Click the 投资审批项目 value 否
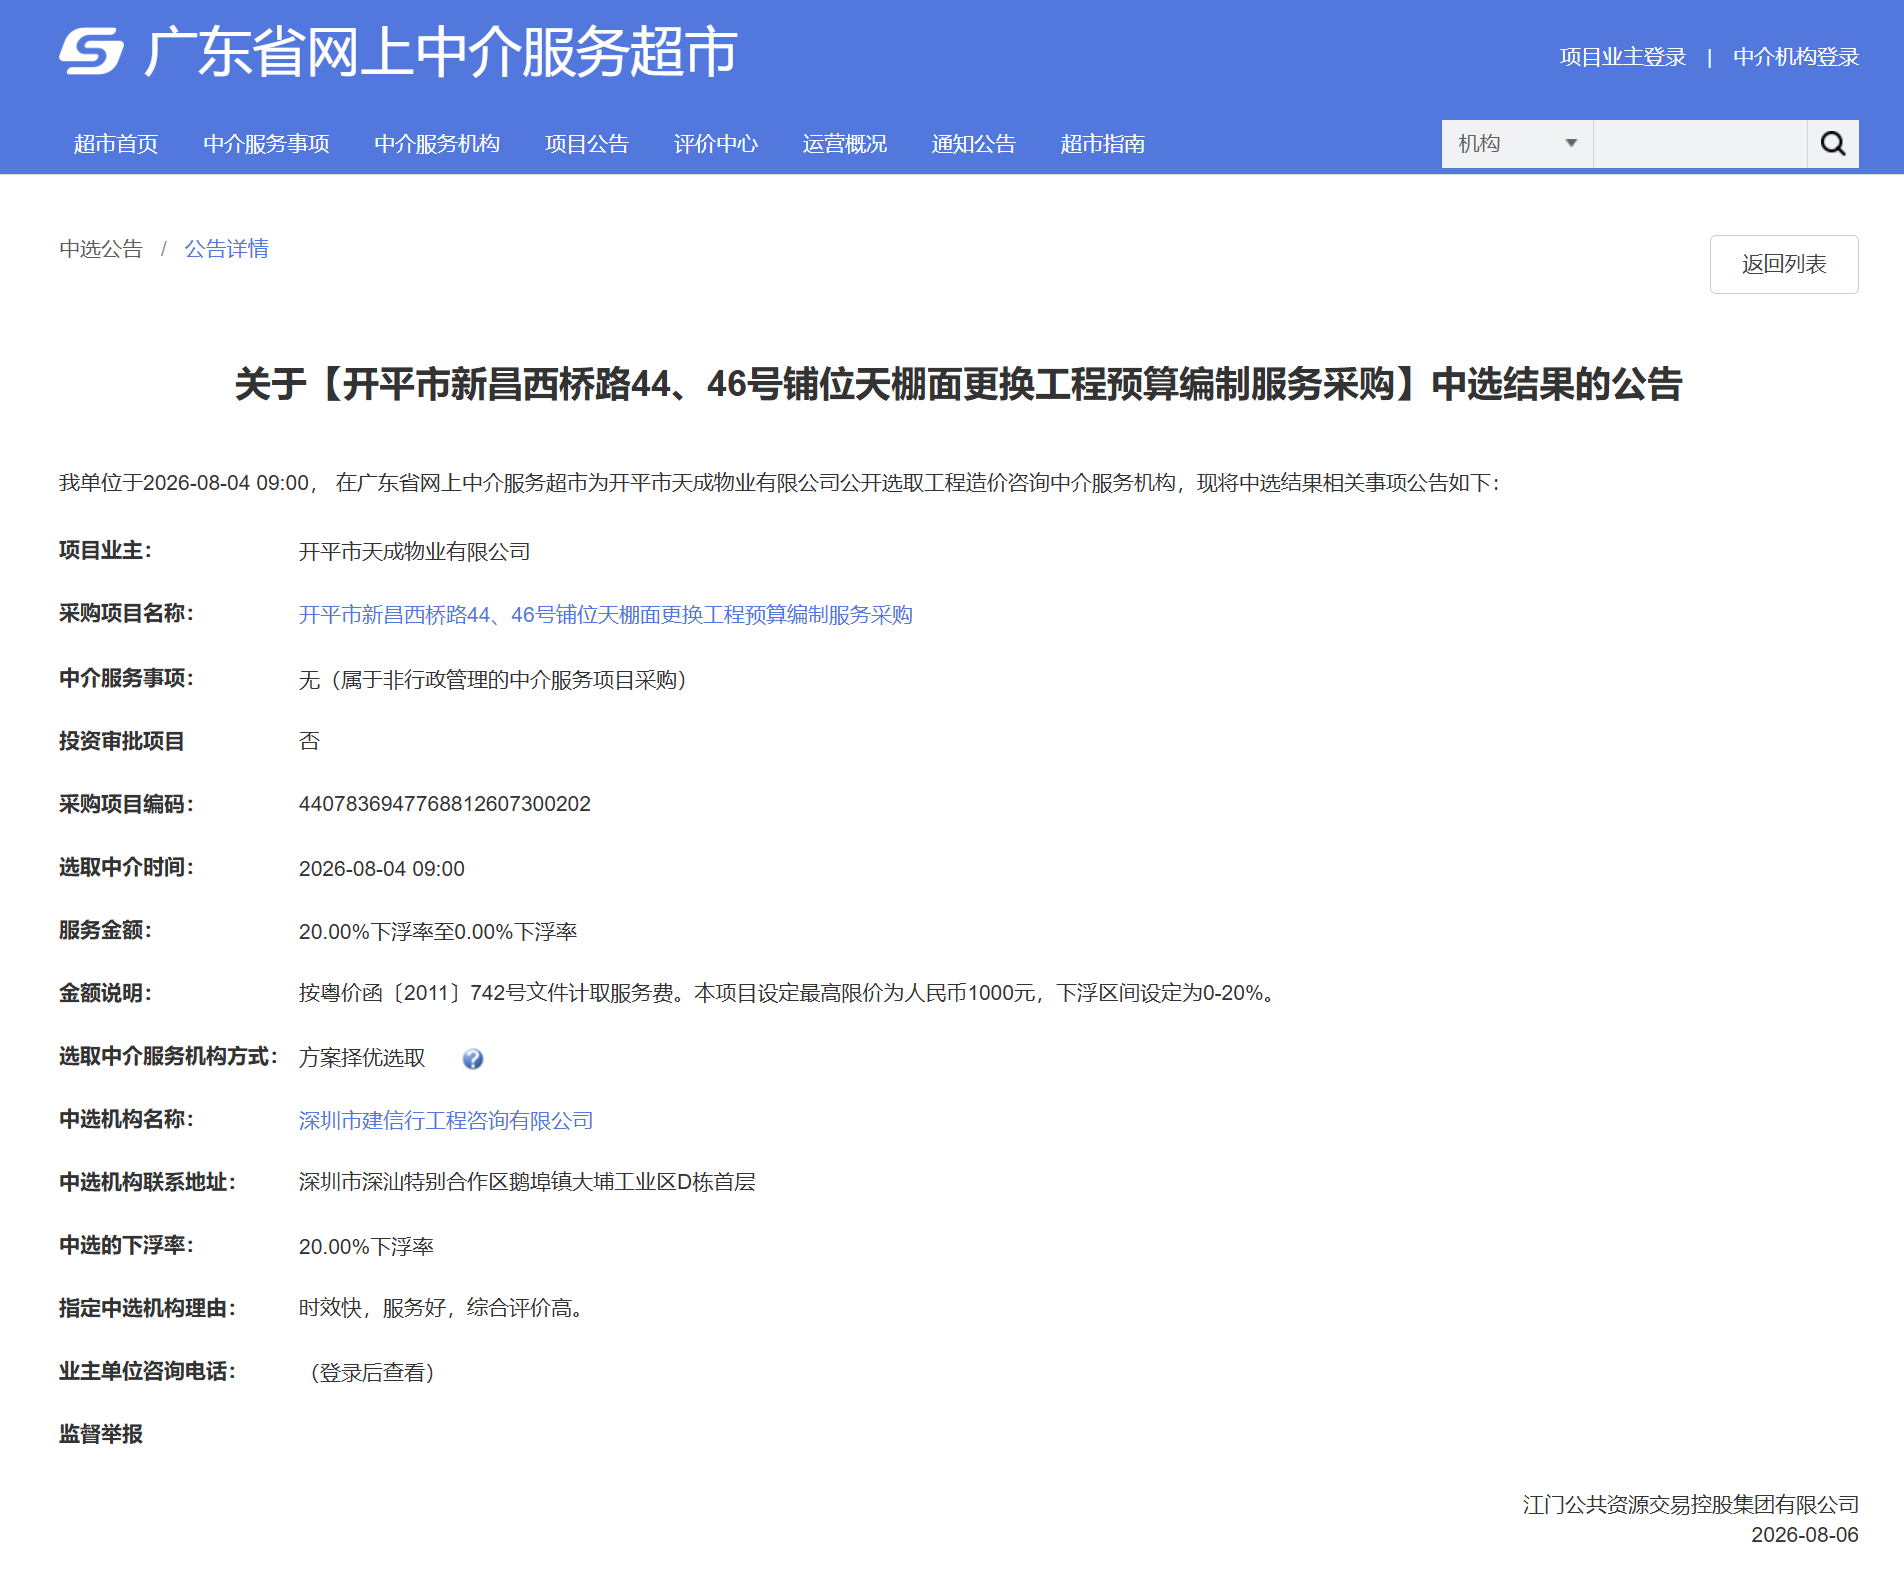 [310, 741]
